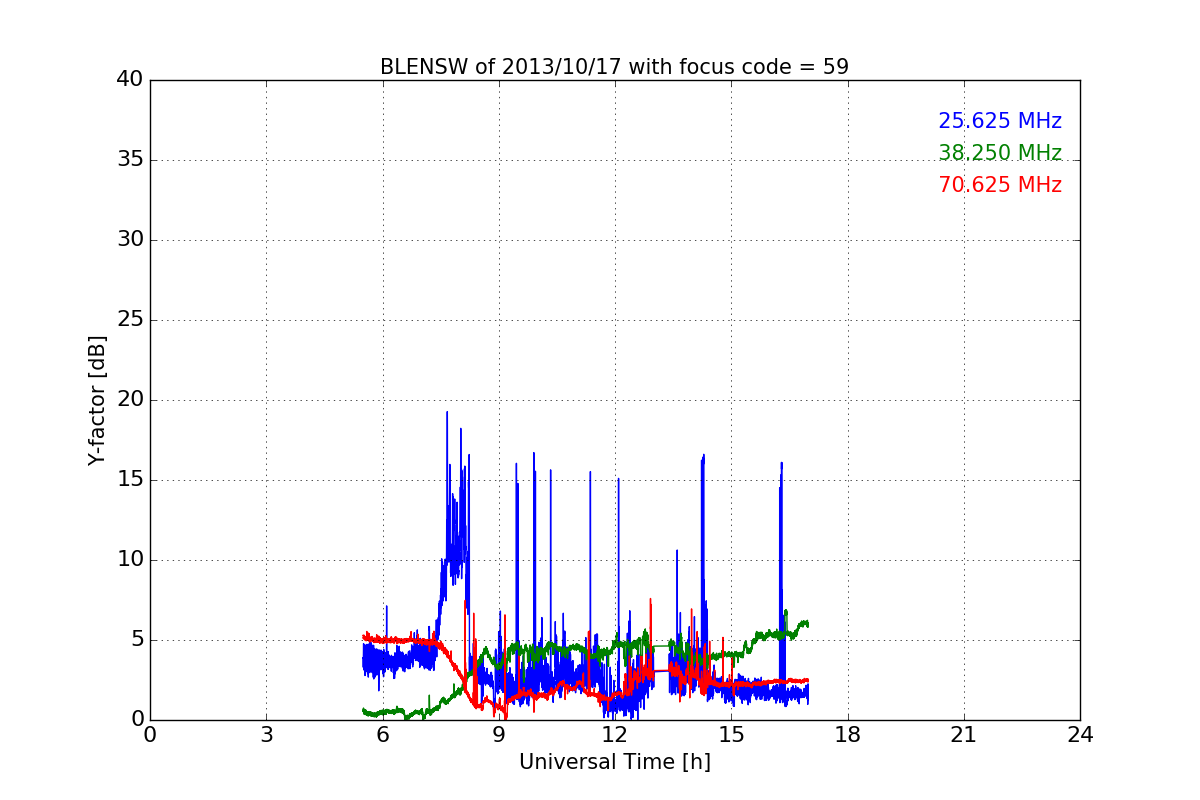Click y-axis tick label 35
Image resolution: width=1200 pixels, height=800 pixels.
130,160
